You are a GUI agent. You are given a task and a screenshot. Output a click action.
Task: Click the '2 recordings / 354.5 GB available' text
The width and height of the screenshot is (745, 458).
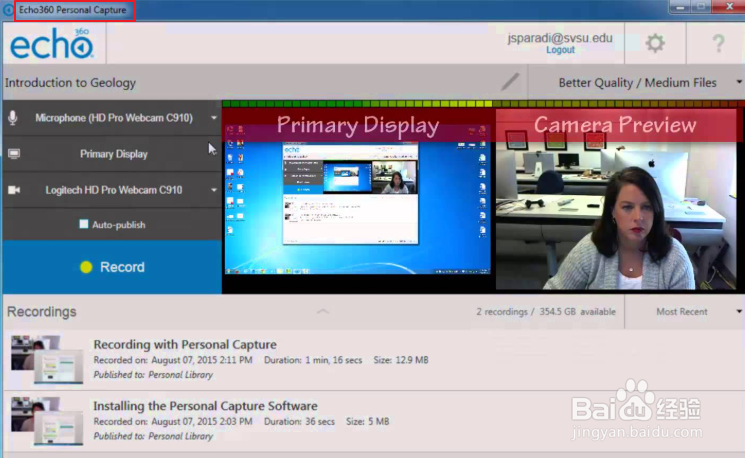pos(546,312)
